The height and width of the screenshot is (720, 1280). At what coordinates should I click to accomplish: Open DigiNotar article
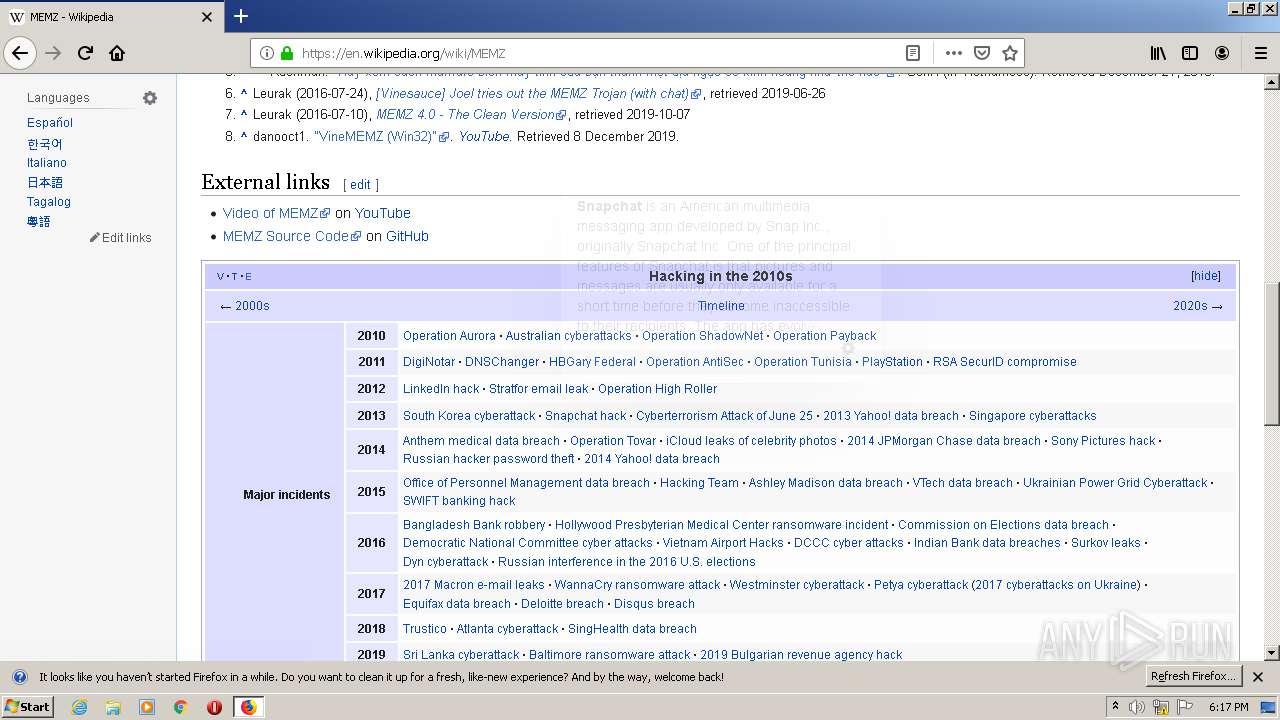click(429, 362)
